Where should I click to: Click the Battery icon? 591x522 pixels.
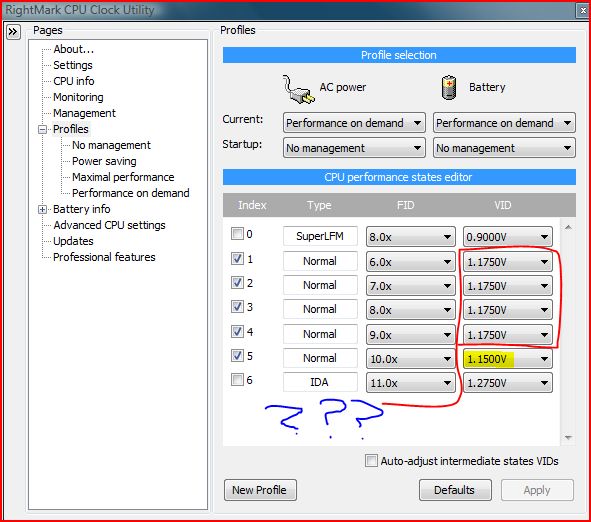point(449,87)
